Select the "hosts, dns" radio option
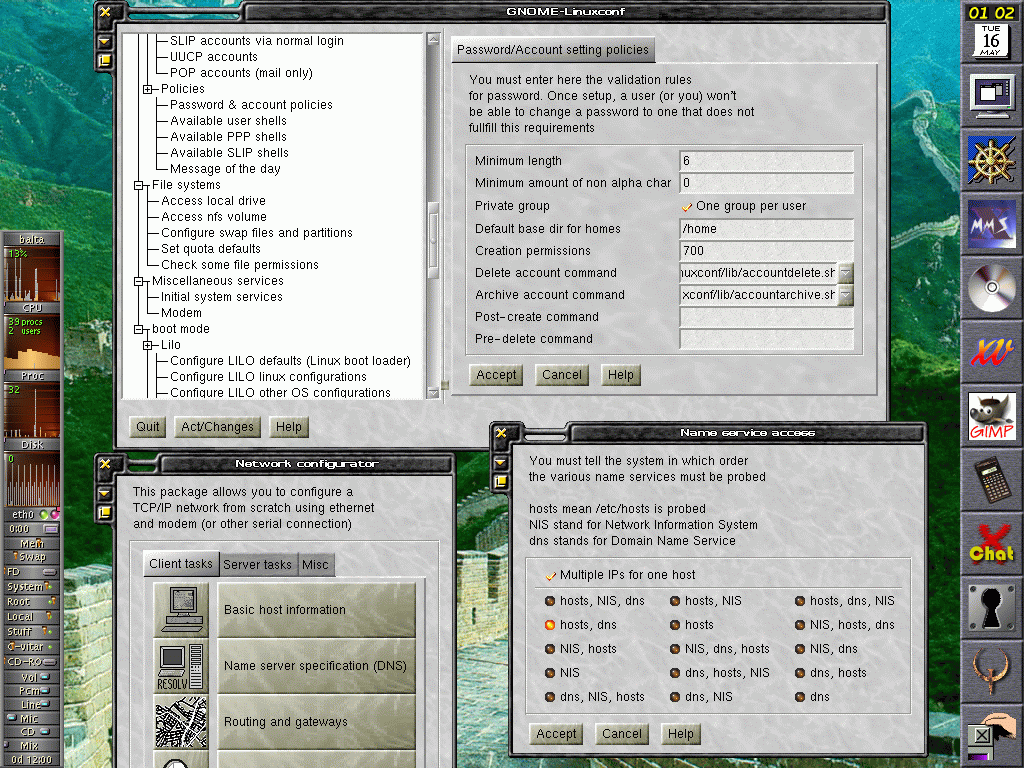The width and height of the screenshot is (1024, 768). point(550,625)
